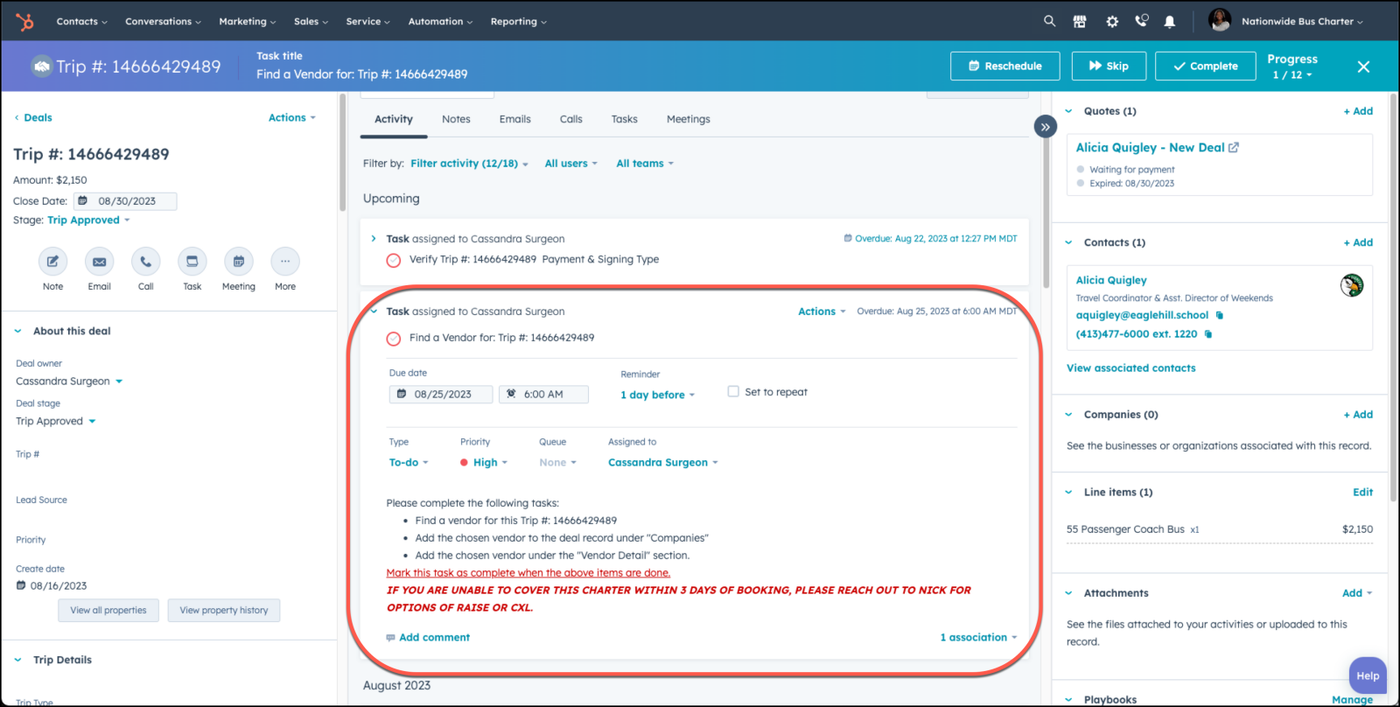Open the Queue None dropdown
The image size is (1400, 707).
558,463
